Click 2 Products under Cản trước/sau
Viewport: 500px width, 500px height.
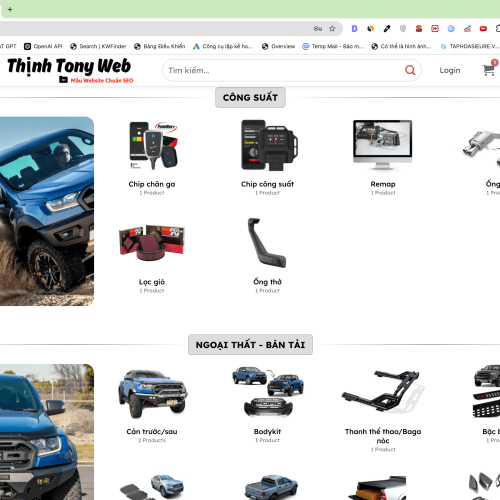tap(152, 440)
